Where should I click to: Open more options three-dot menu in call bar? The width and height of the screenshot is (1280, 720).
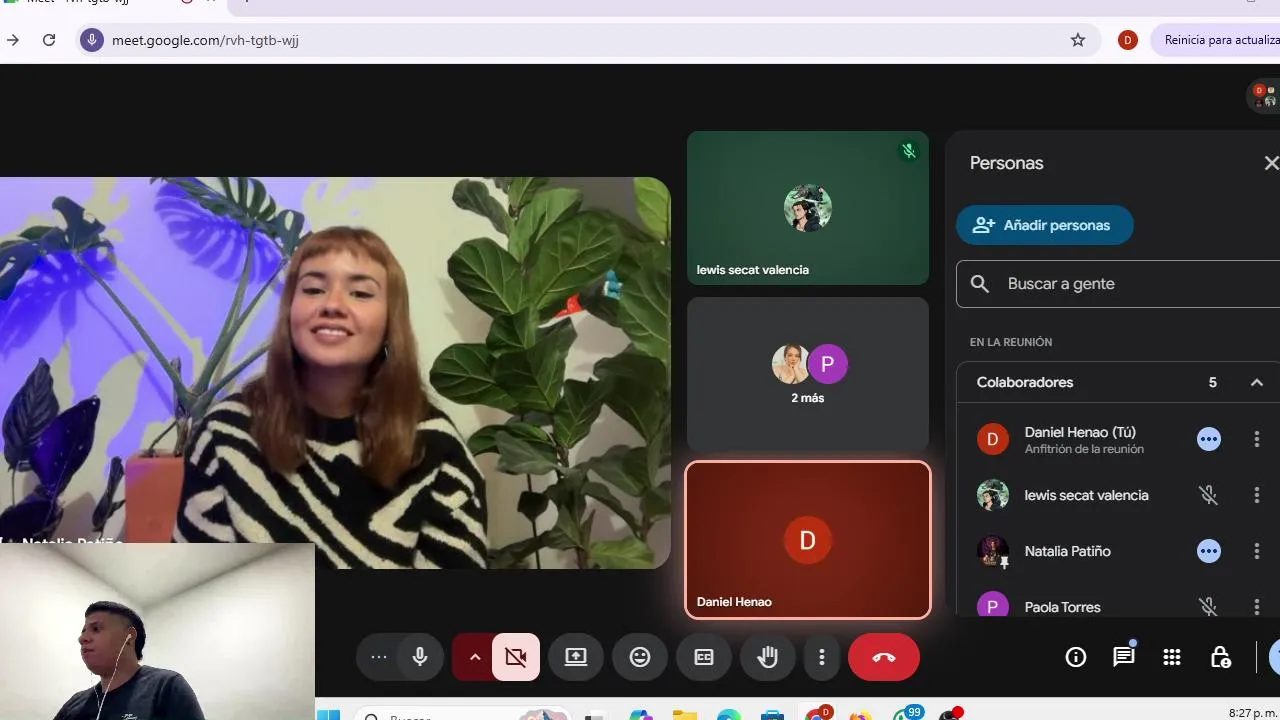pyautogui.click(x=822, y=657)
